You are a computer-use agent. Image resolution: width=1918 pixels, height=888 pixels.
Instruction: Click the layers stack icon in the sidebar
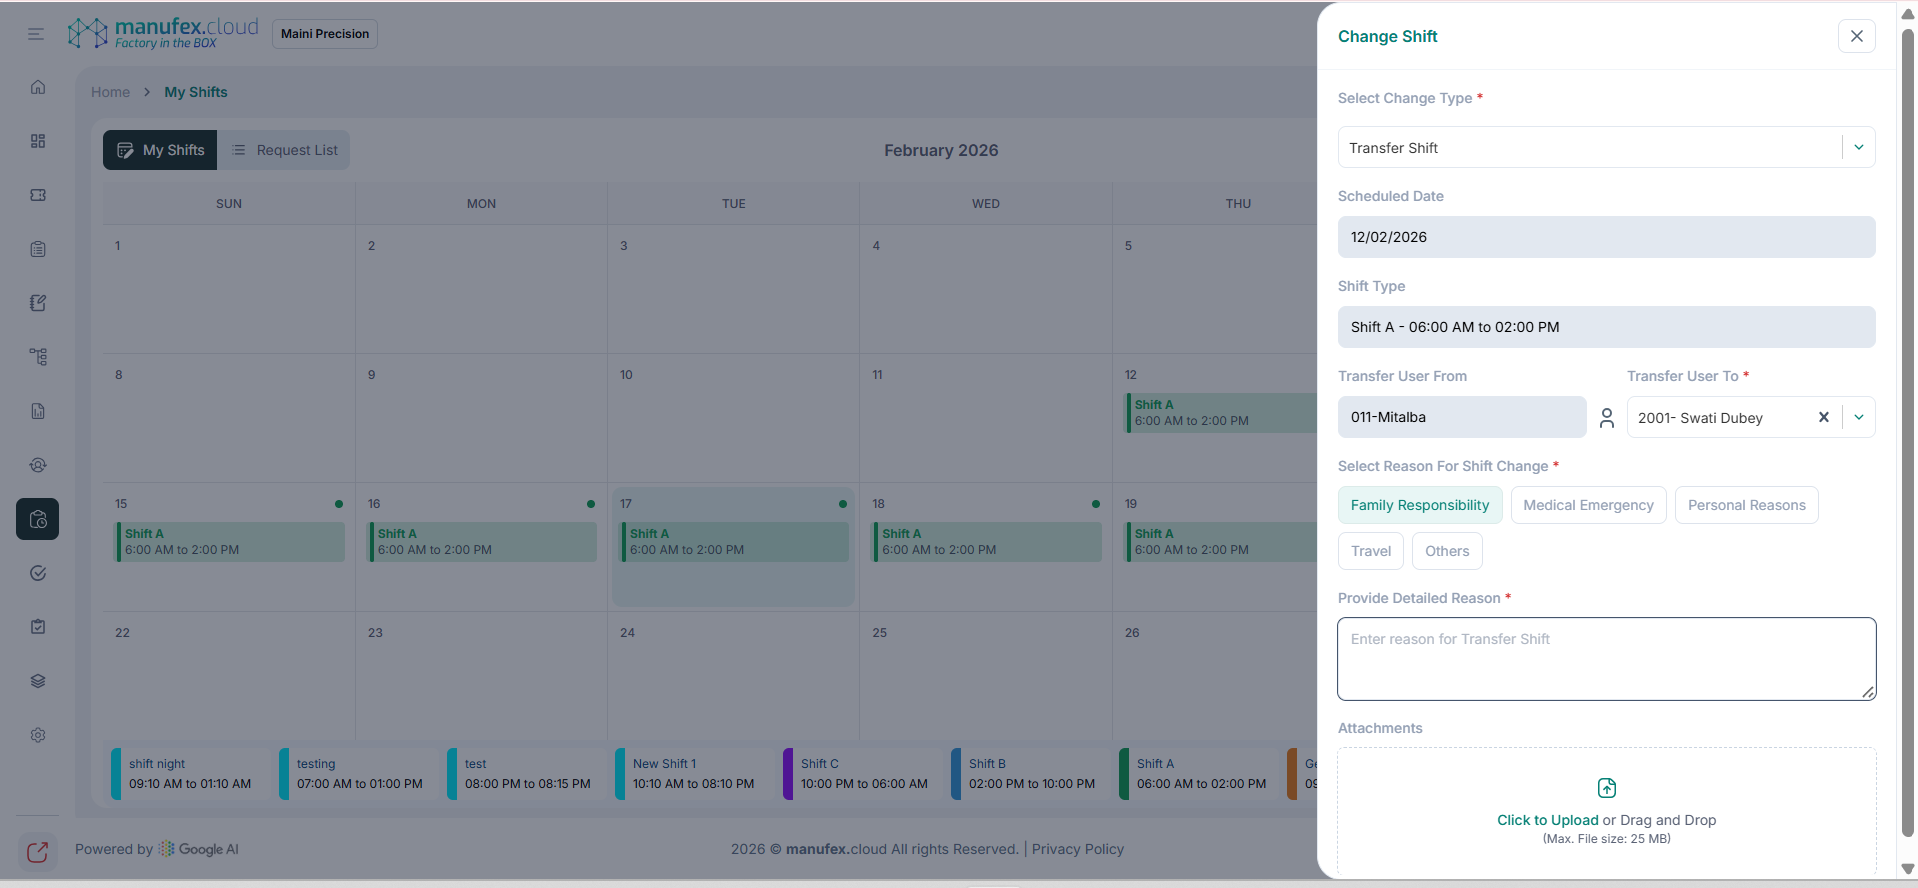(x=38, y=681)
